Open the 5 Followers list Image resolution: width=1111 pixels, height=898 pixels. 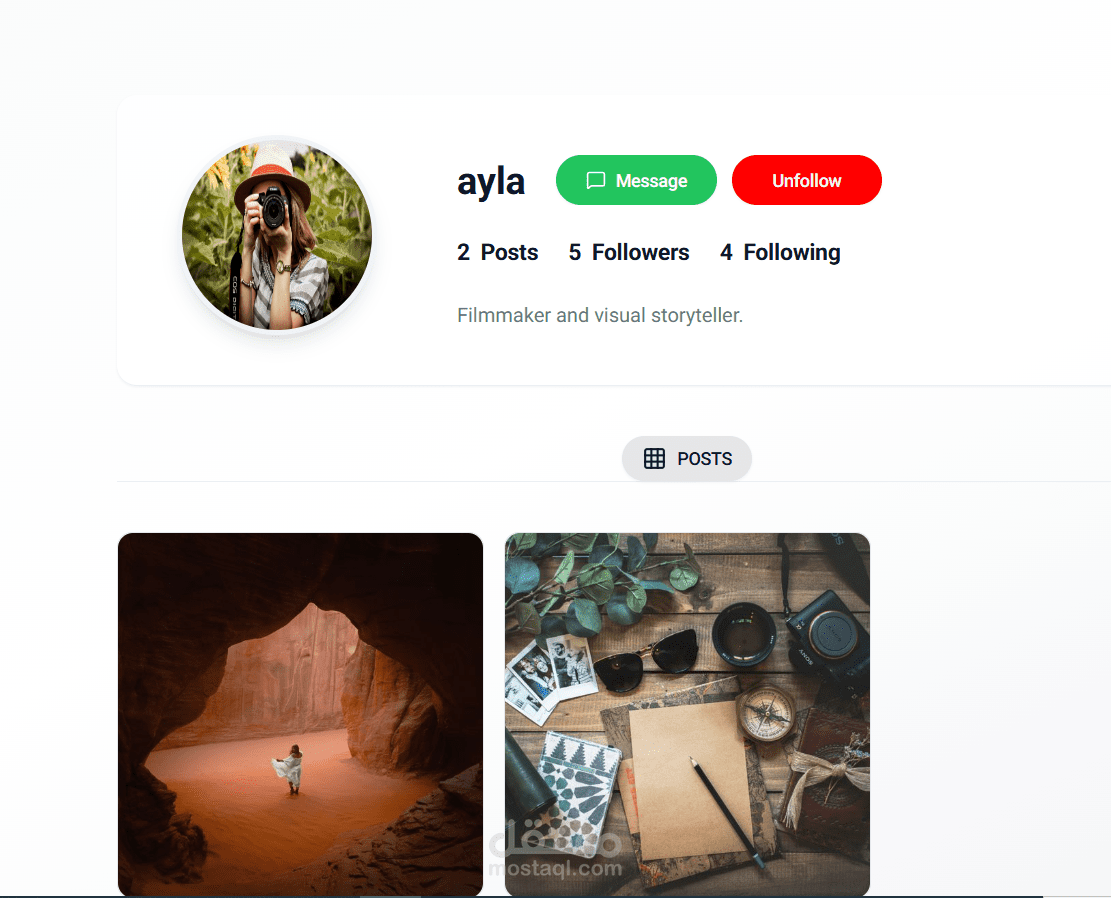(x=628, y=252)
